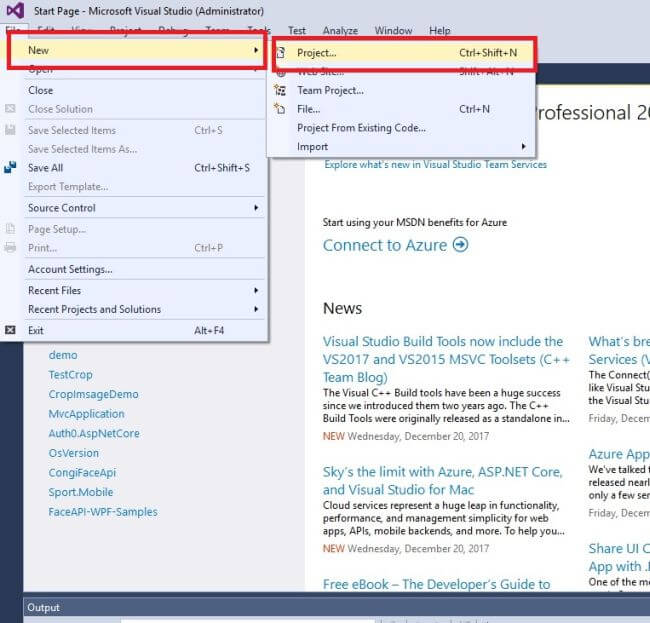Click the new Project document icon
This screenshot has width=650, height=623.
click(281, 53)
